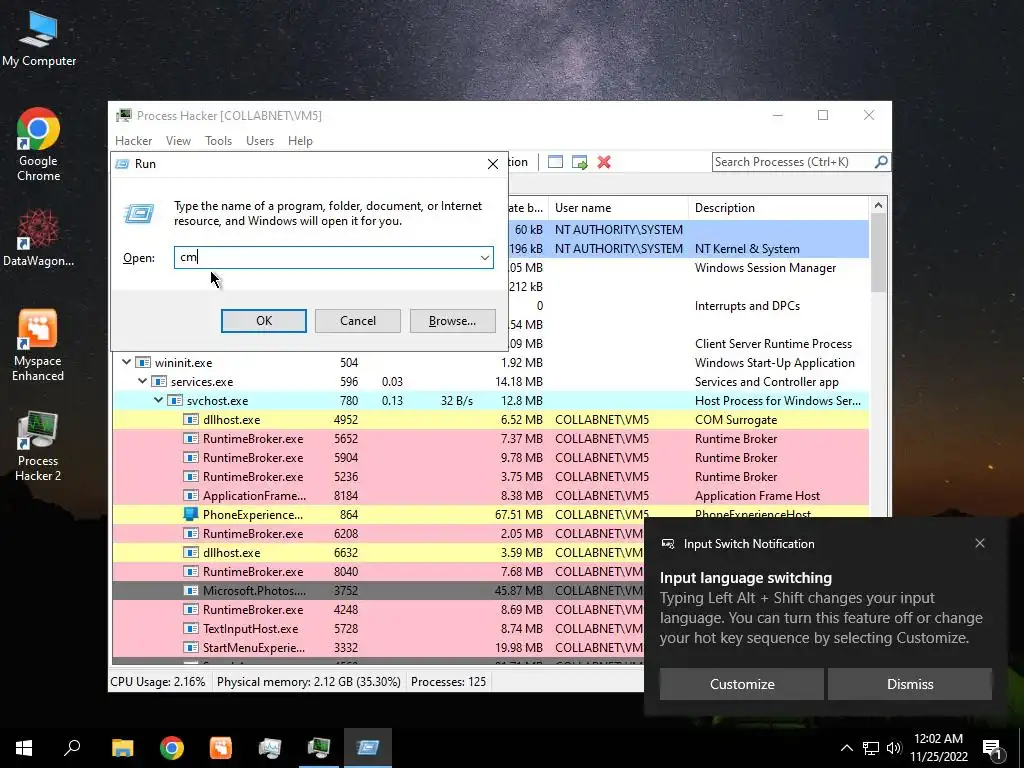Collapse the svchost.exe tree node
Viewport: 1024px width, 768px height.
(x=159, y=400)
